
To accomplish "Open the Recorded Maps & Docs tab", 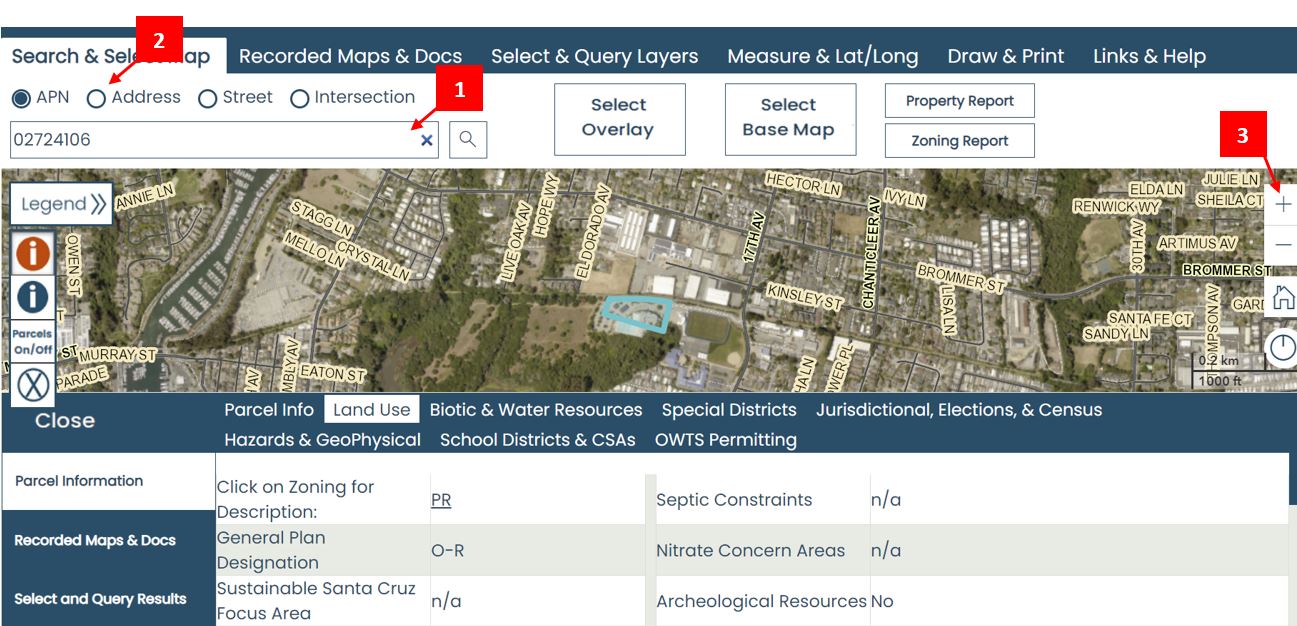I will point(351,56).
